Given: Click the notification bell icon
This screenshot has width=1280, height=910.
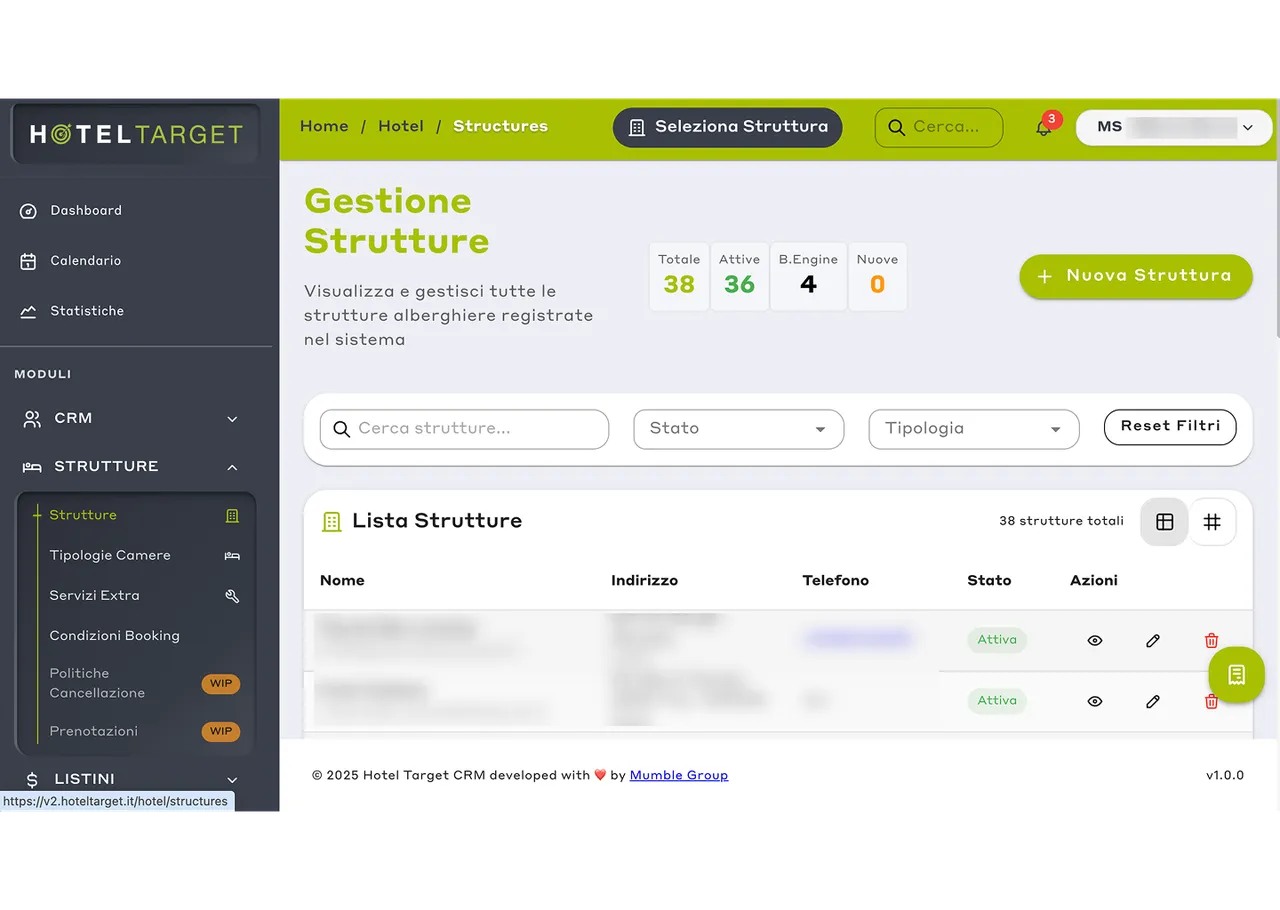Looking at the screenshot, I should [x=1041, y=128].
